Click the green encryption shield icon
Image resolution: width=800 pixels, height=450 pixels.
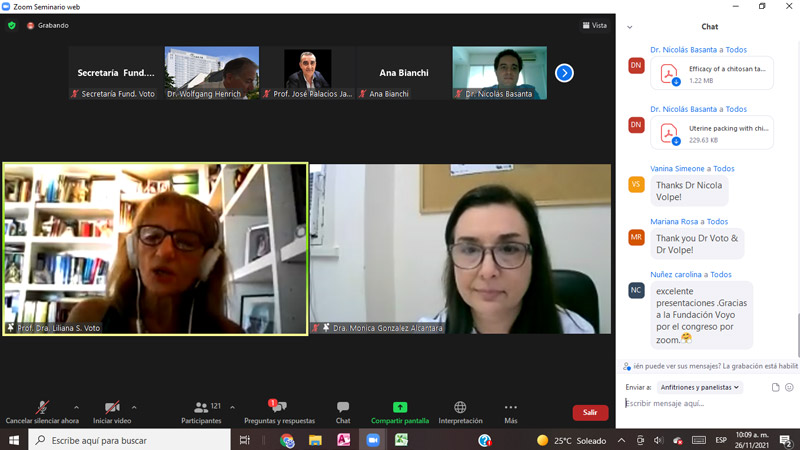(x=12, y=26)
